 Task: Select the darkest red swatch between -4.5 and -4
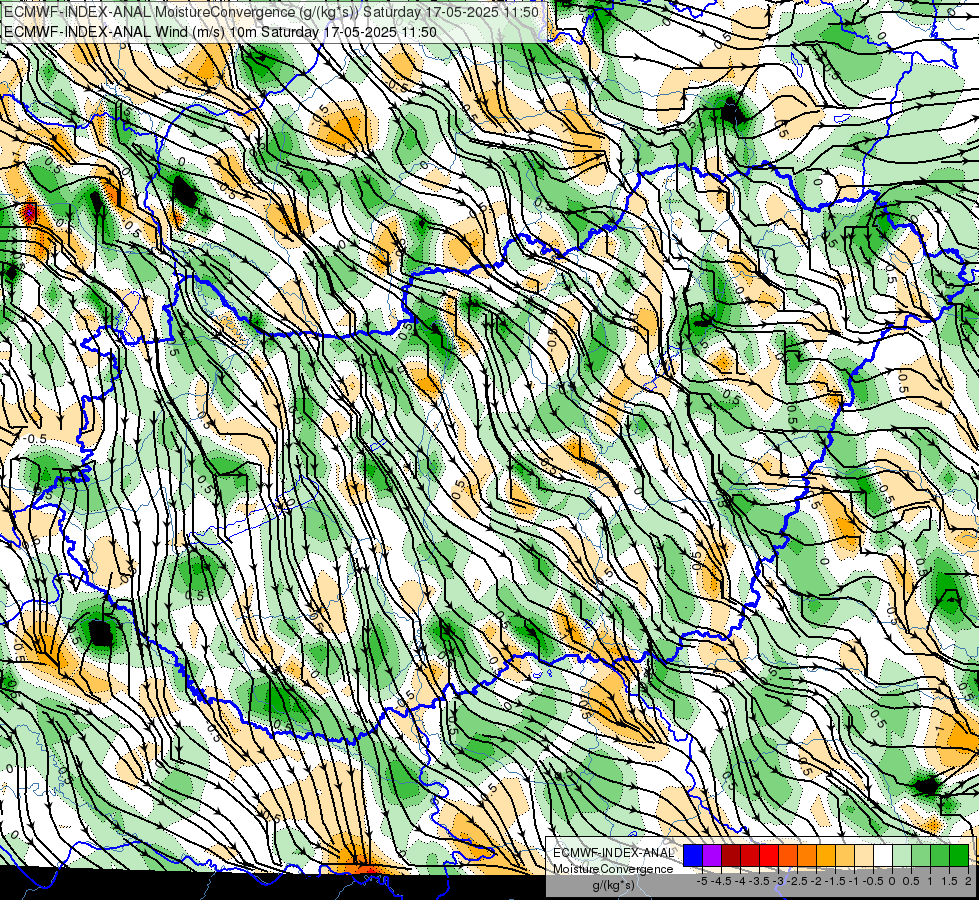[731, 856]
